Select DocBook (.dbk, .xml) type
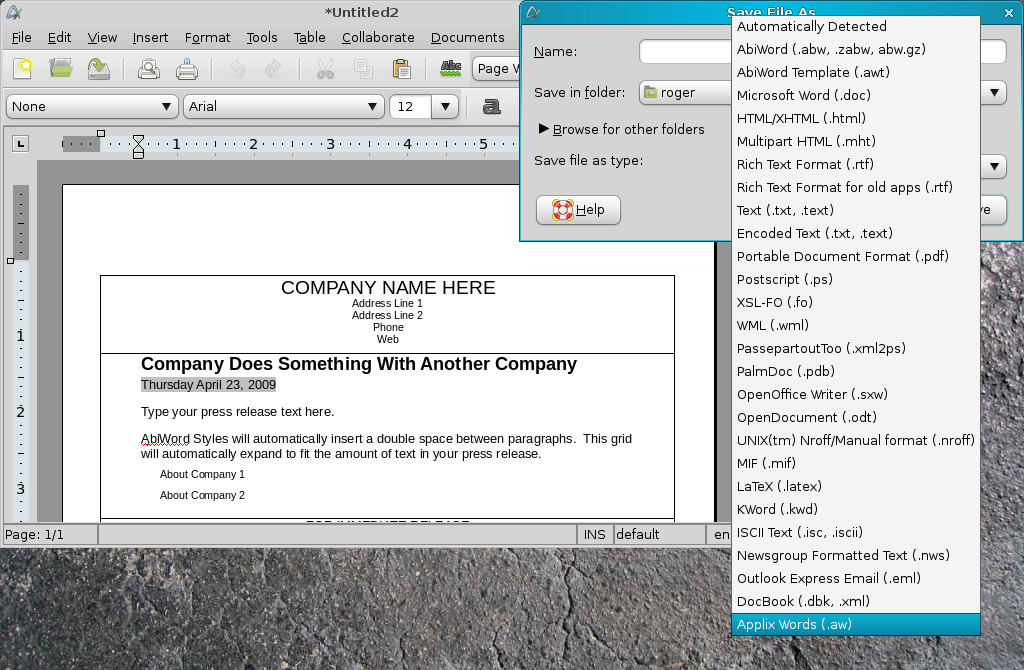Screen dimensions: 1024x670 point(856,601)
